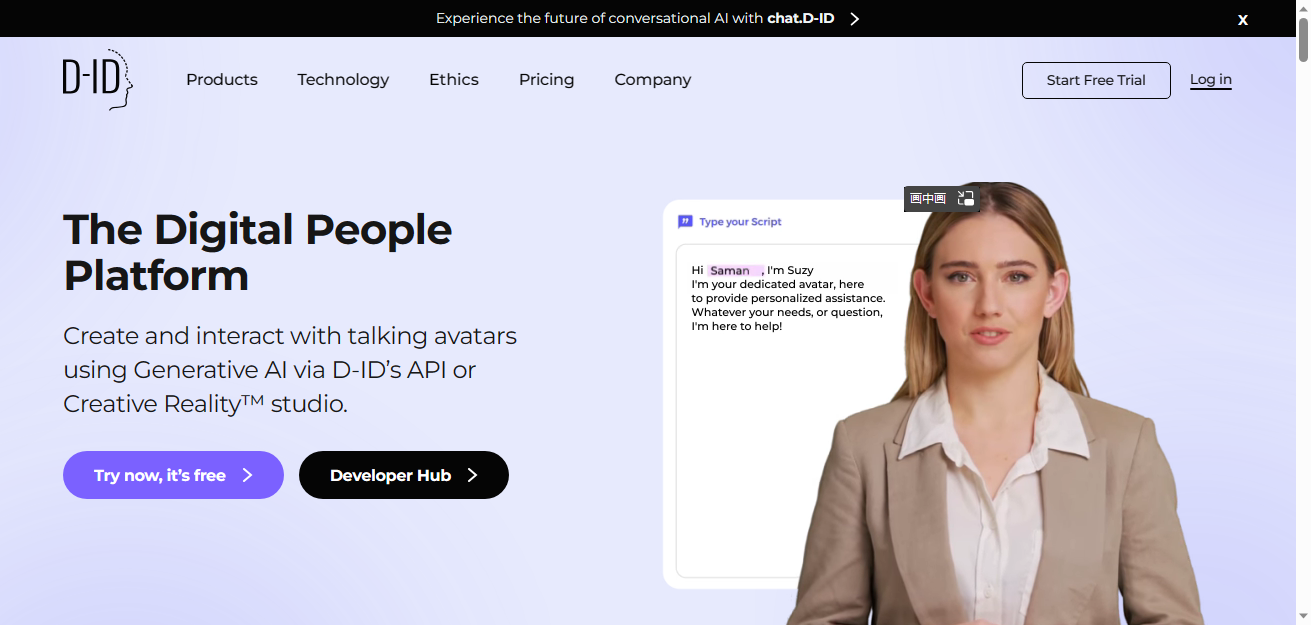Screen dimensions: 1311x625
Task: Click the script text area
Action: [x=795, y=410]
